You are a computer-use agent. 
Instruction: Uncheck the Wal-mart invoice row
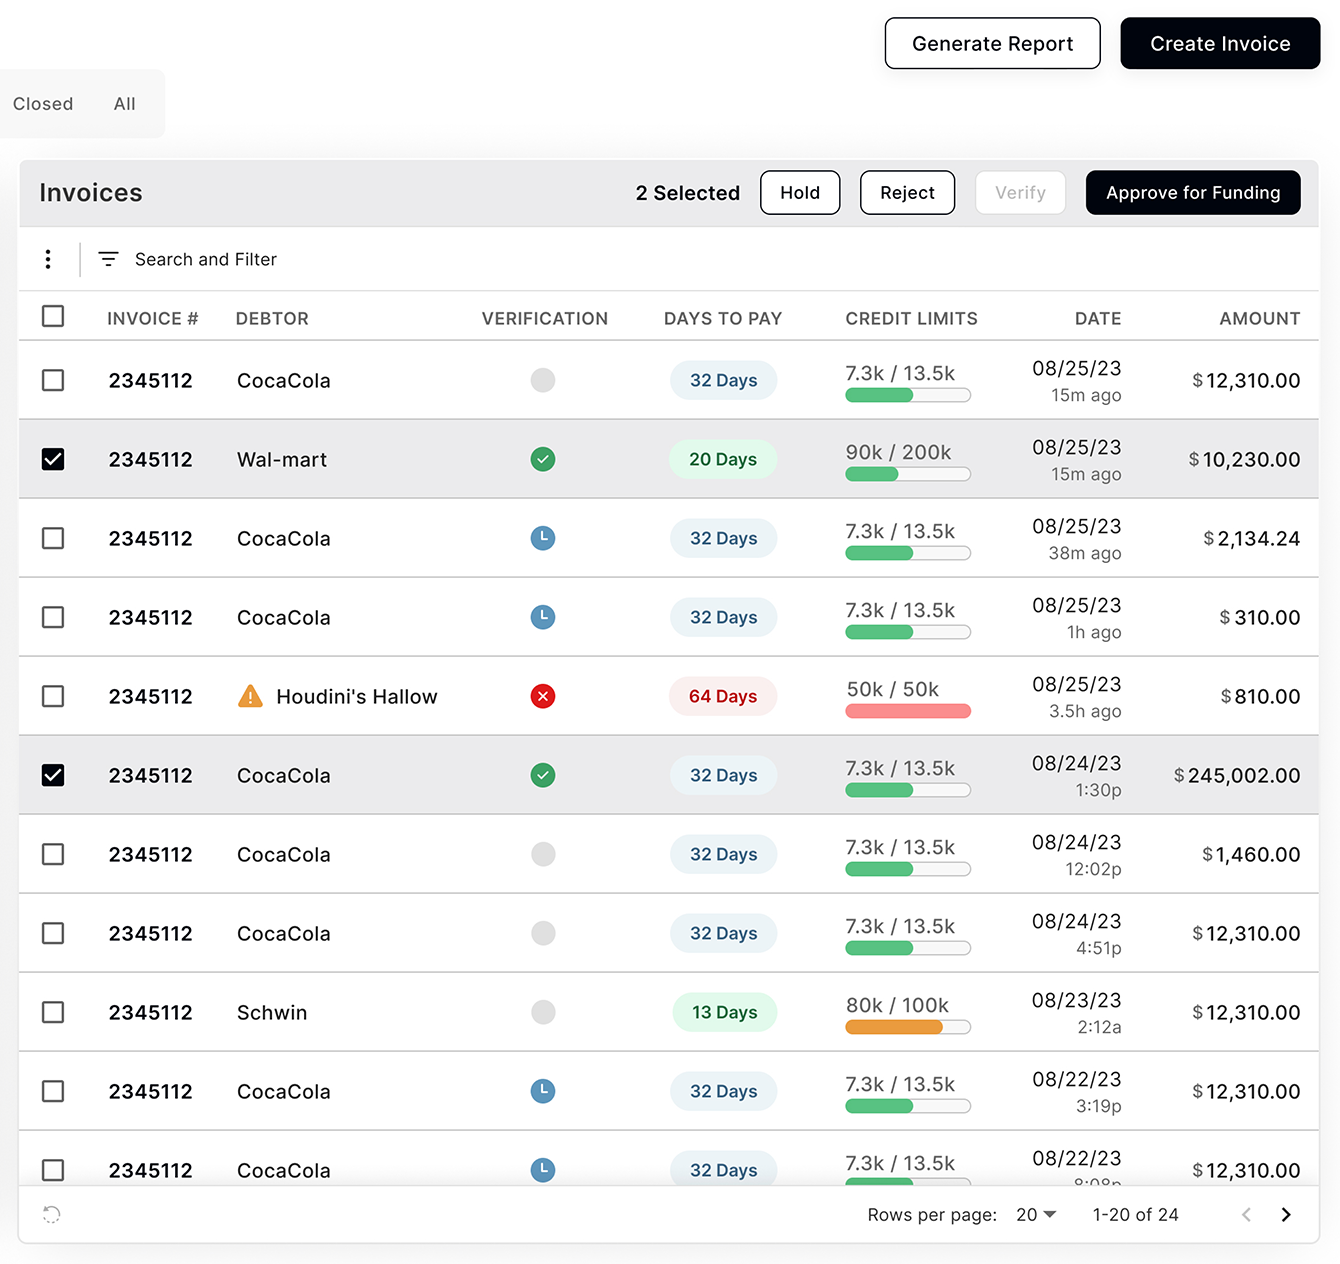(53, 459)
